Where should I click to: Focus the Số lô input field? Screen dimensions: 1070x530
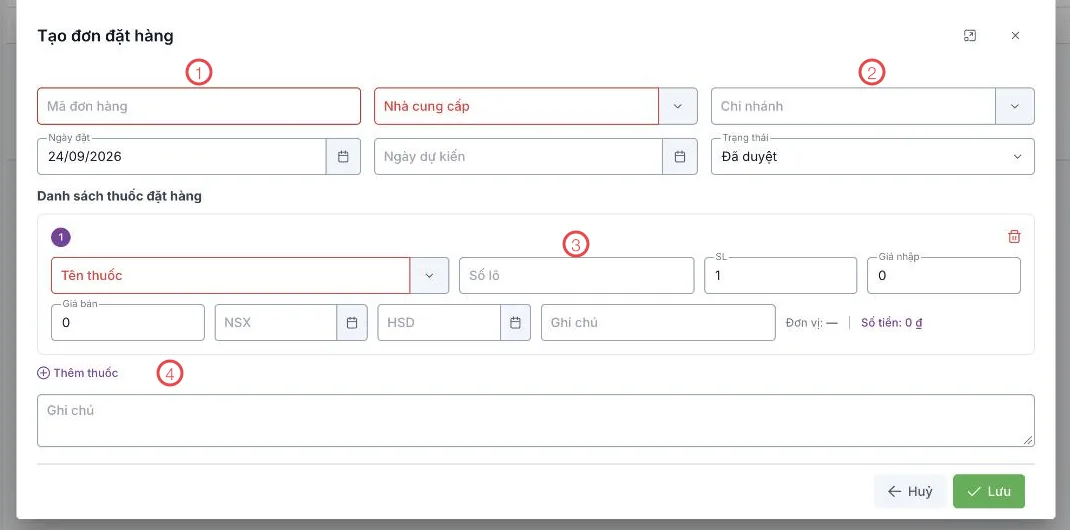click(577, 276)
